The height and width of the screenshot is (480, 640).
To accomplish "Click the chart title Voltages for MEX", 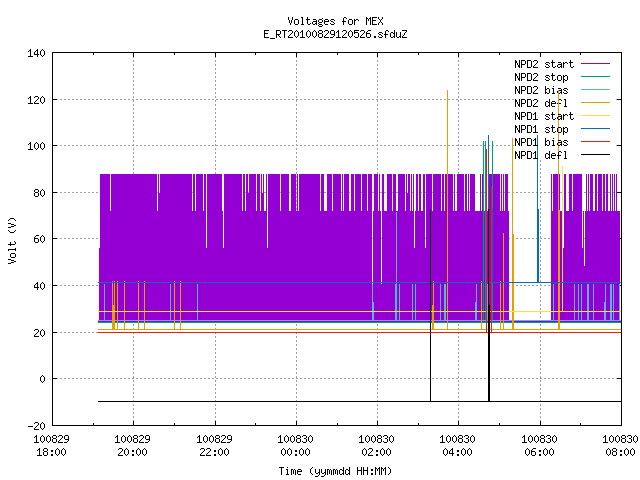I will (x=335, y=21).
